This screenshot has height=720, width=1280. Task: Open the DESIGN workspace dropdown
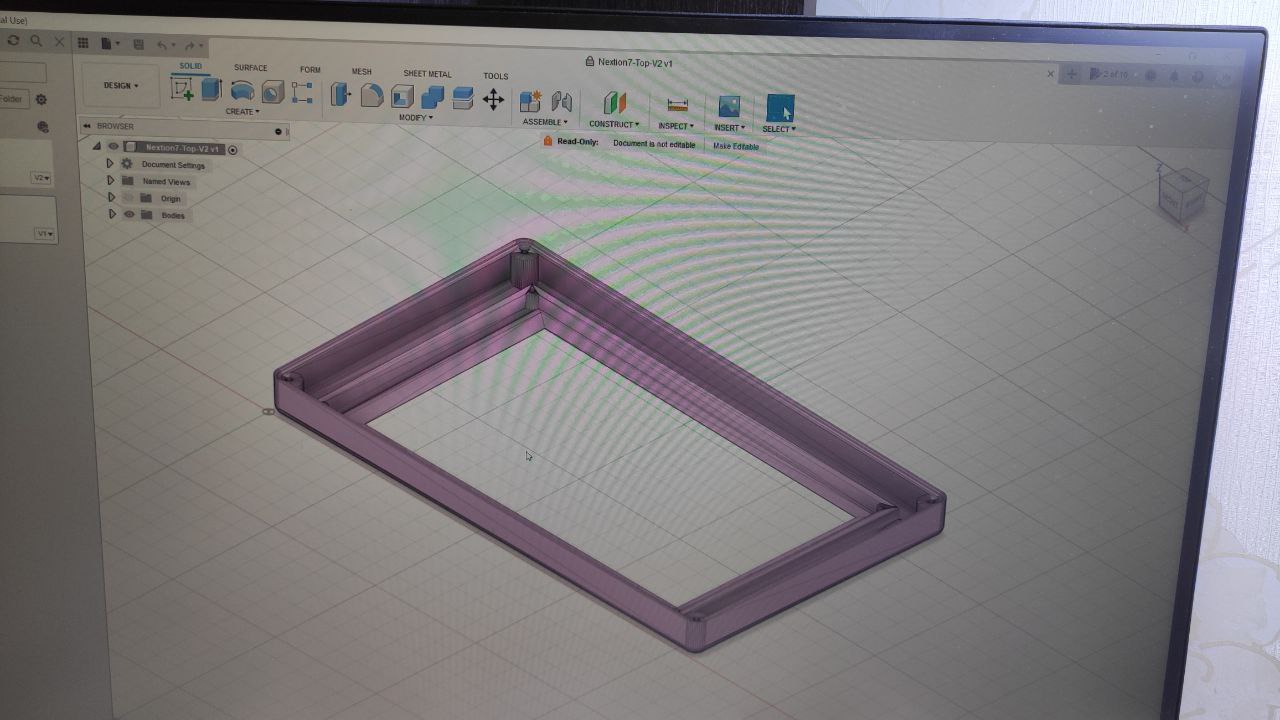pos(121,86)
